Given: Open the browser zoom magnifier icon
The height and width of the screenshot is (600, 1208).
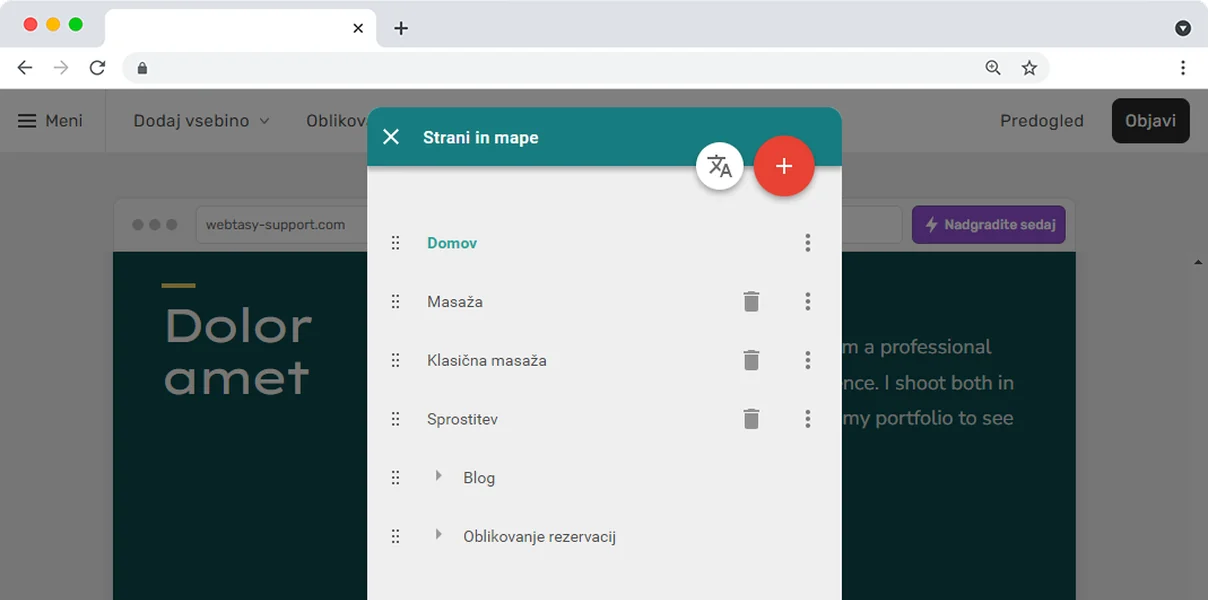Looking at the screenshot, I should [x=993, y=68].
